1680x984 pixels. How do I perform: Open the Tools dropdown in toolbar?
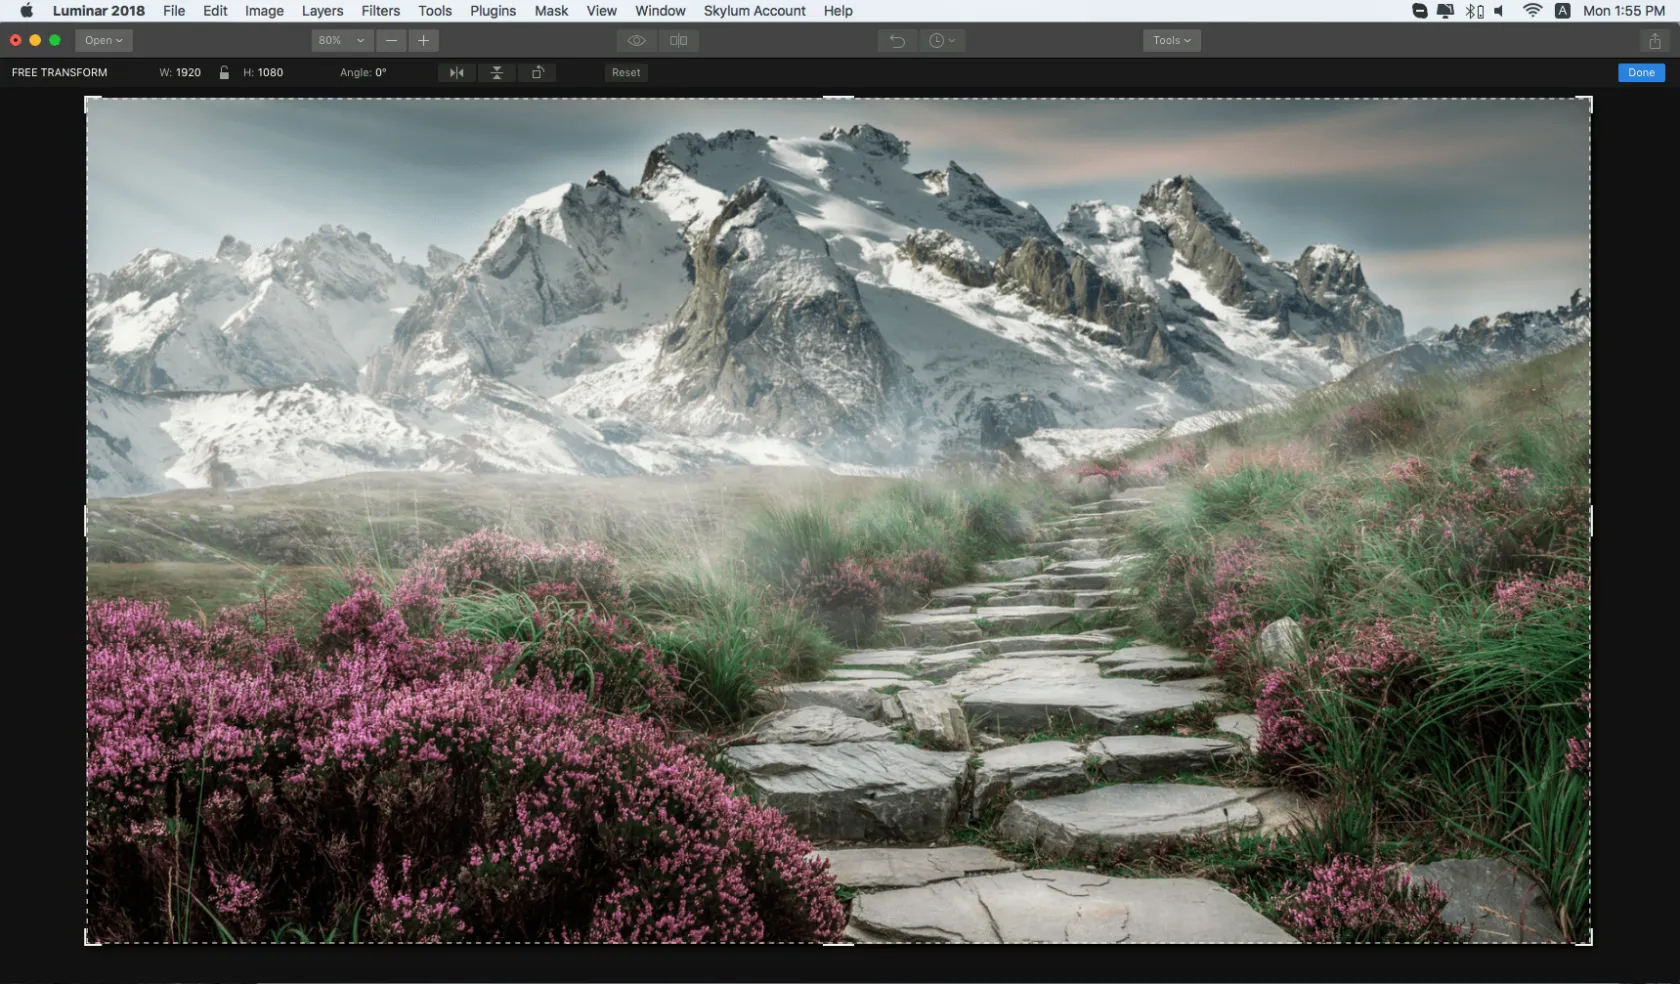tap(1171, 41)
